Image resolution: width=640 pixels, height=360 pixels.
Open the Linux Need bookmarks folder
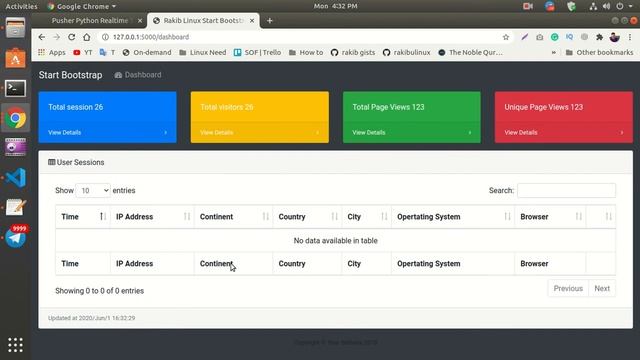coord(202,53)
